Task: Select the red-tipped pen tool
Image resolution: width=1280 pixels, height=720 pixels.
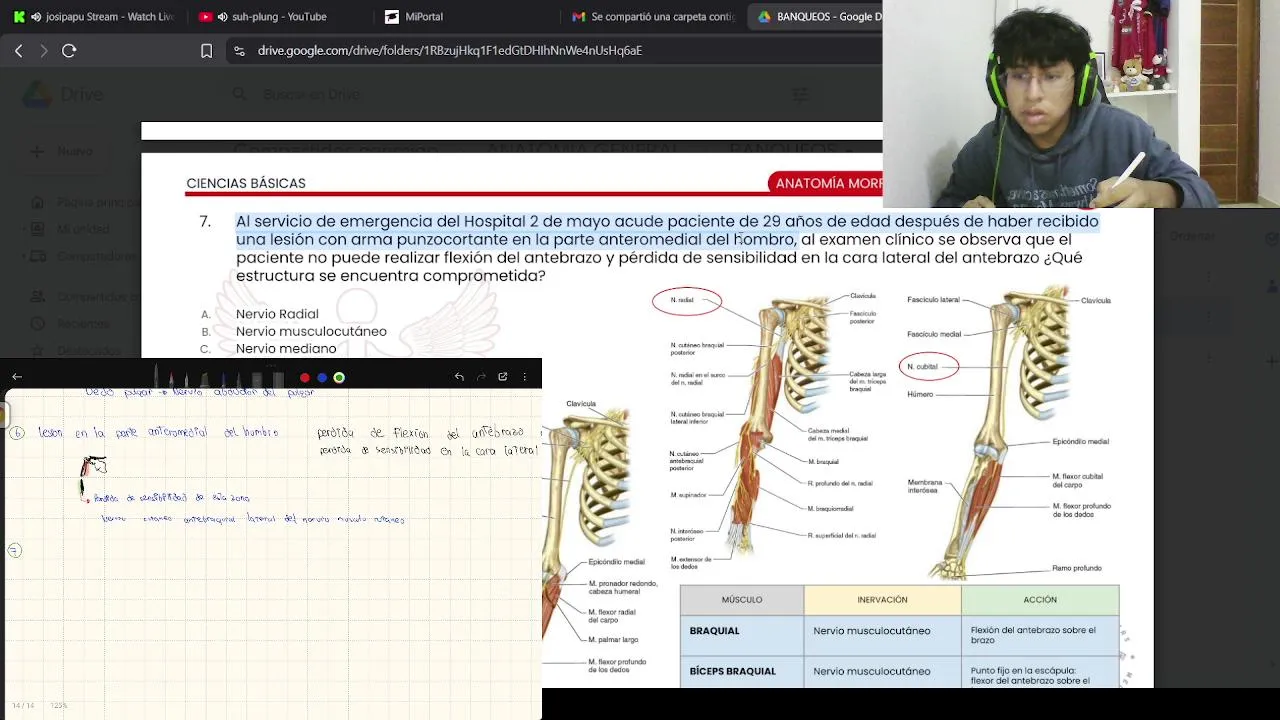Action: (x=171, y=378)
